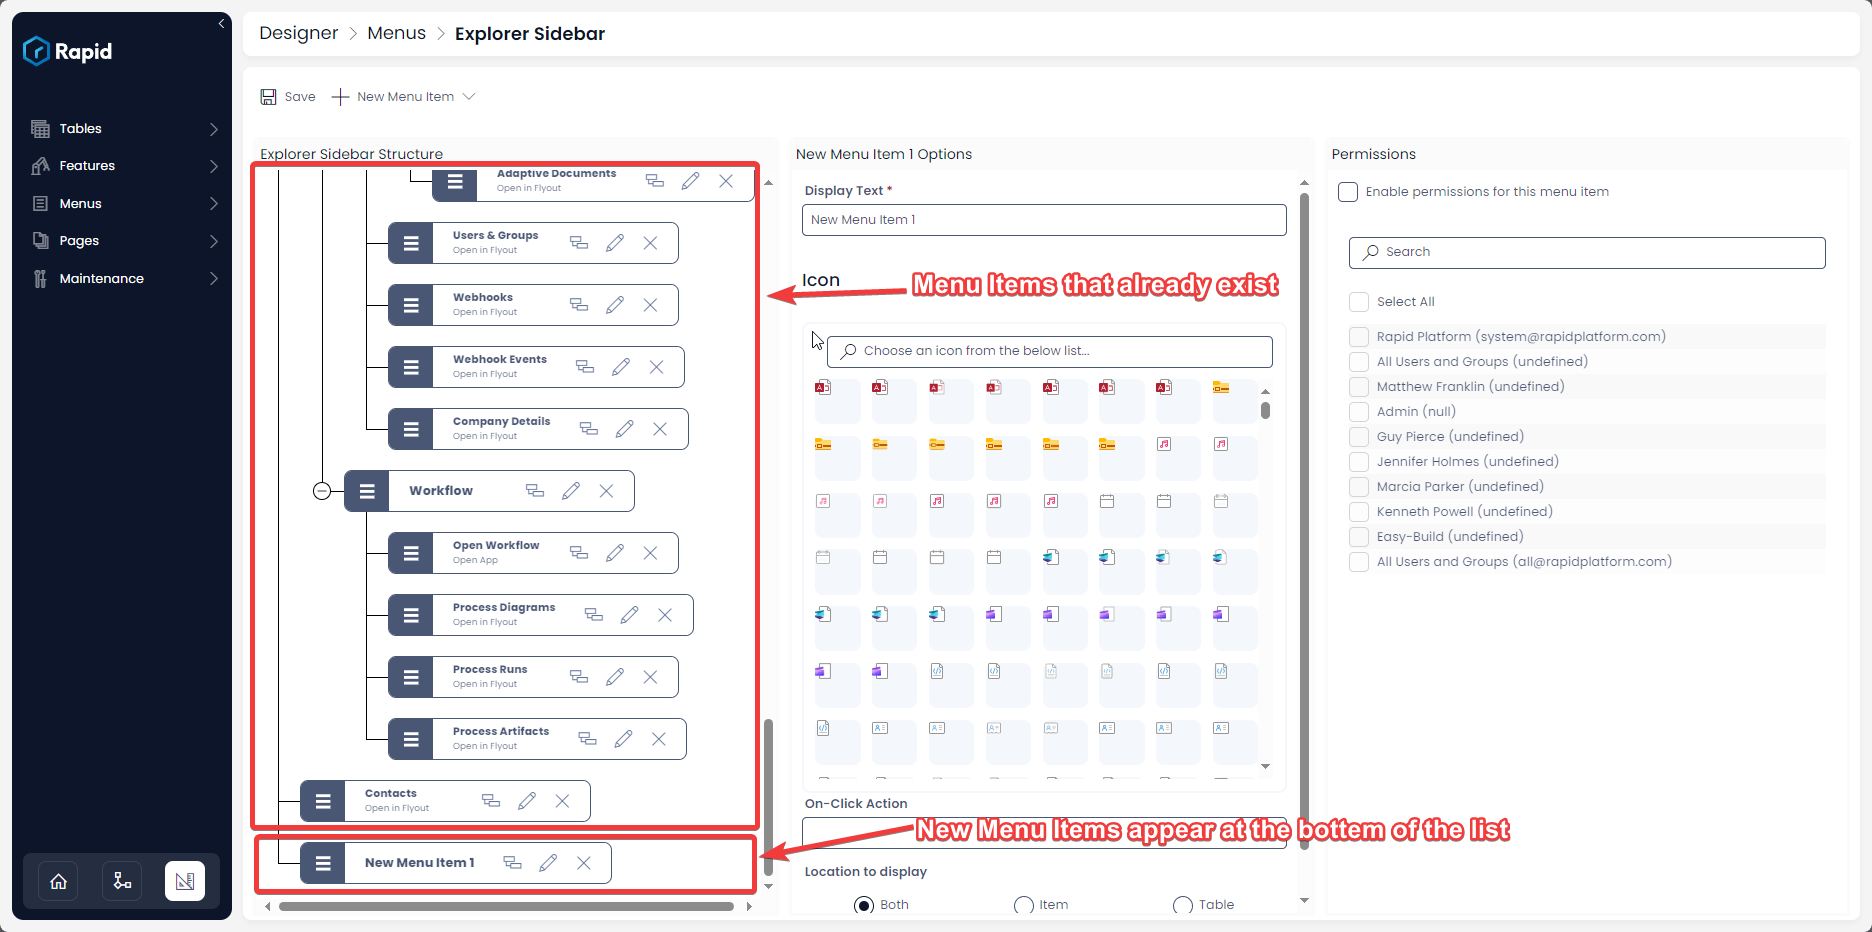Remove Process Runs using its X icon

click(650, 676)
